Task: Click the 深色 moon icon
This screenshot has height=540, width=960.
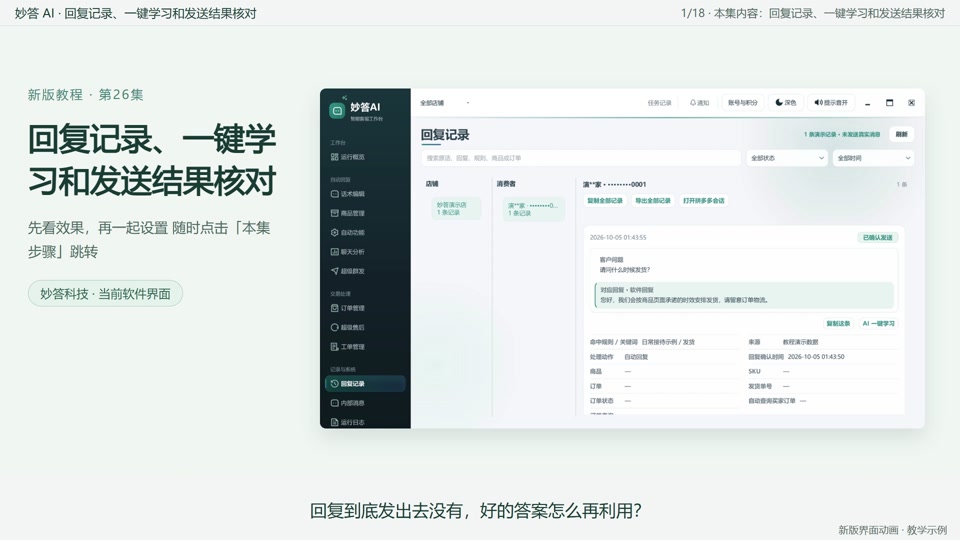Action: pos(779,102)
